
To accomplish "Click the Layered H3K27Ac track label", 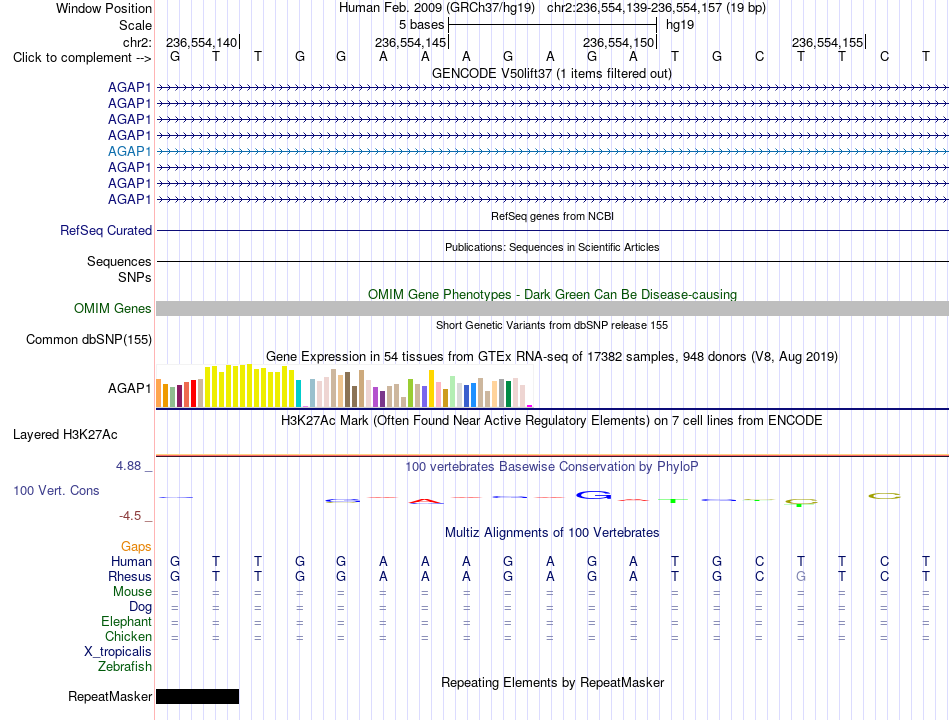I will point(65,435).
